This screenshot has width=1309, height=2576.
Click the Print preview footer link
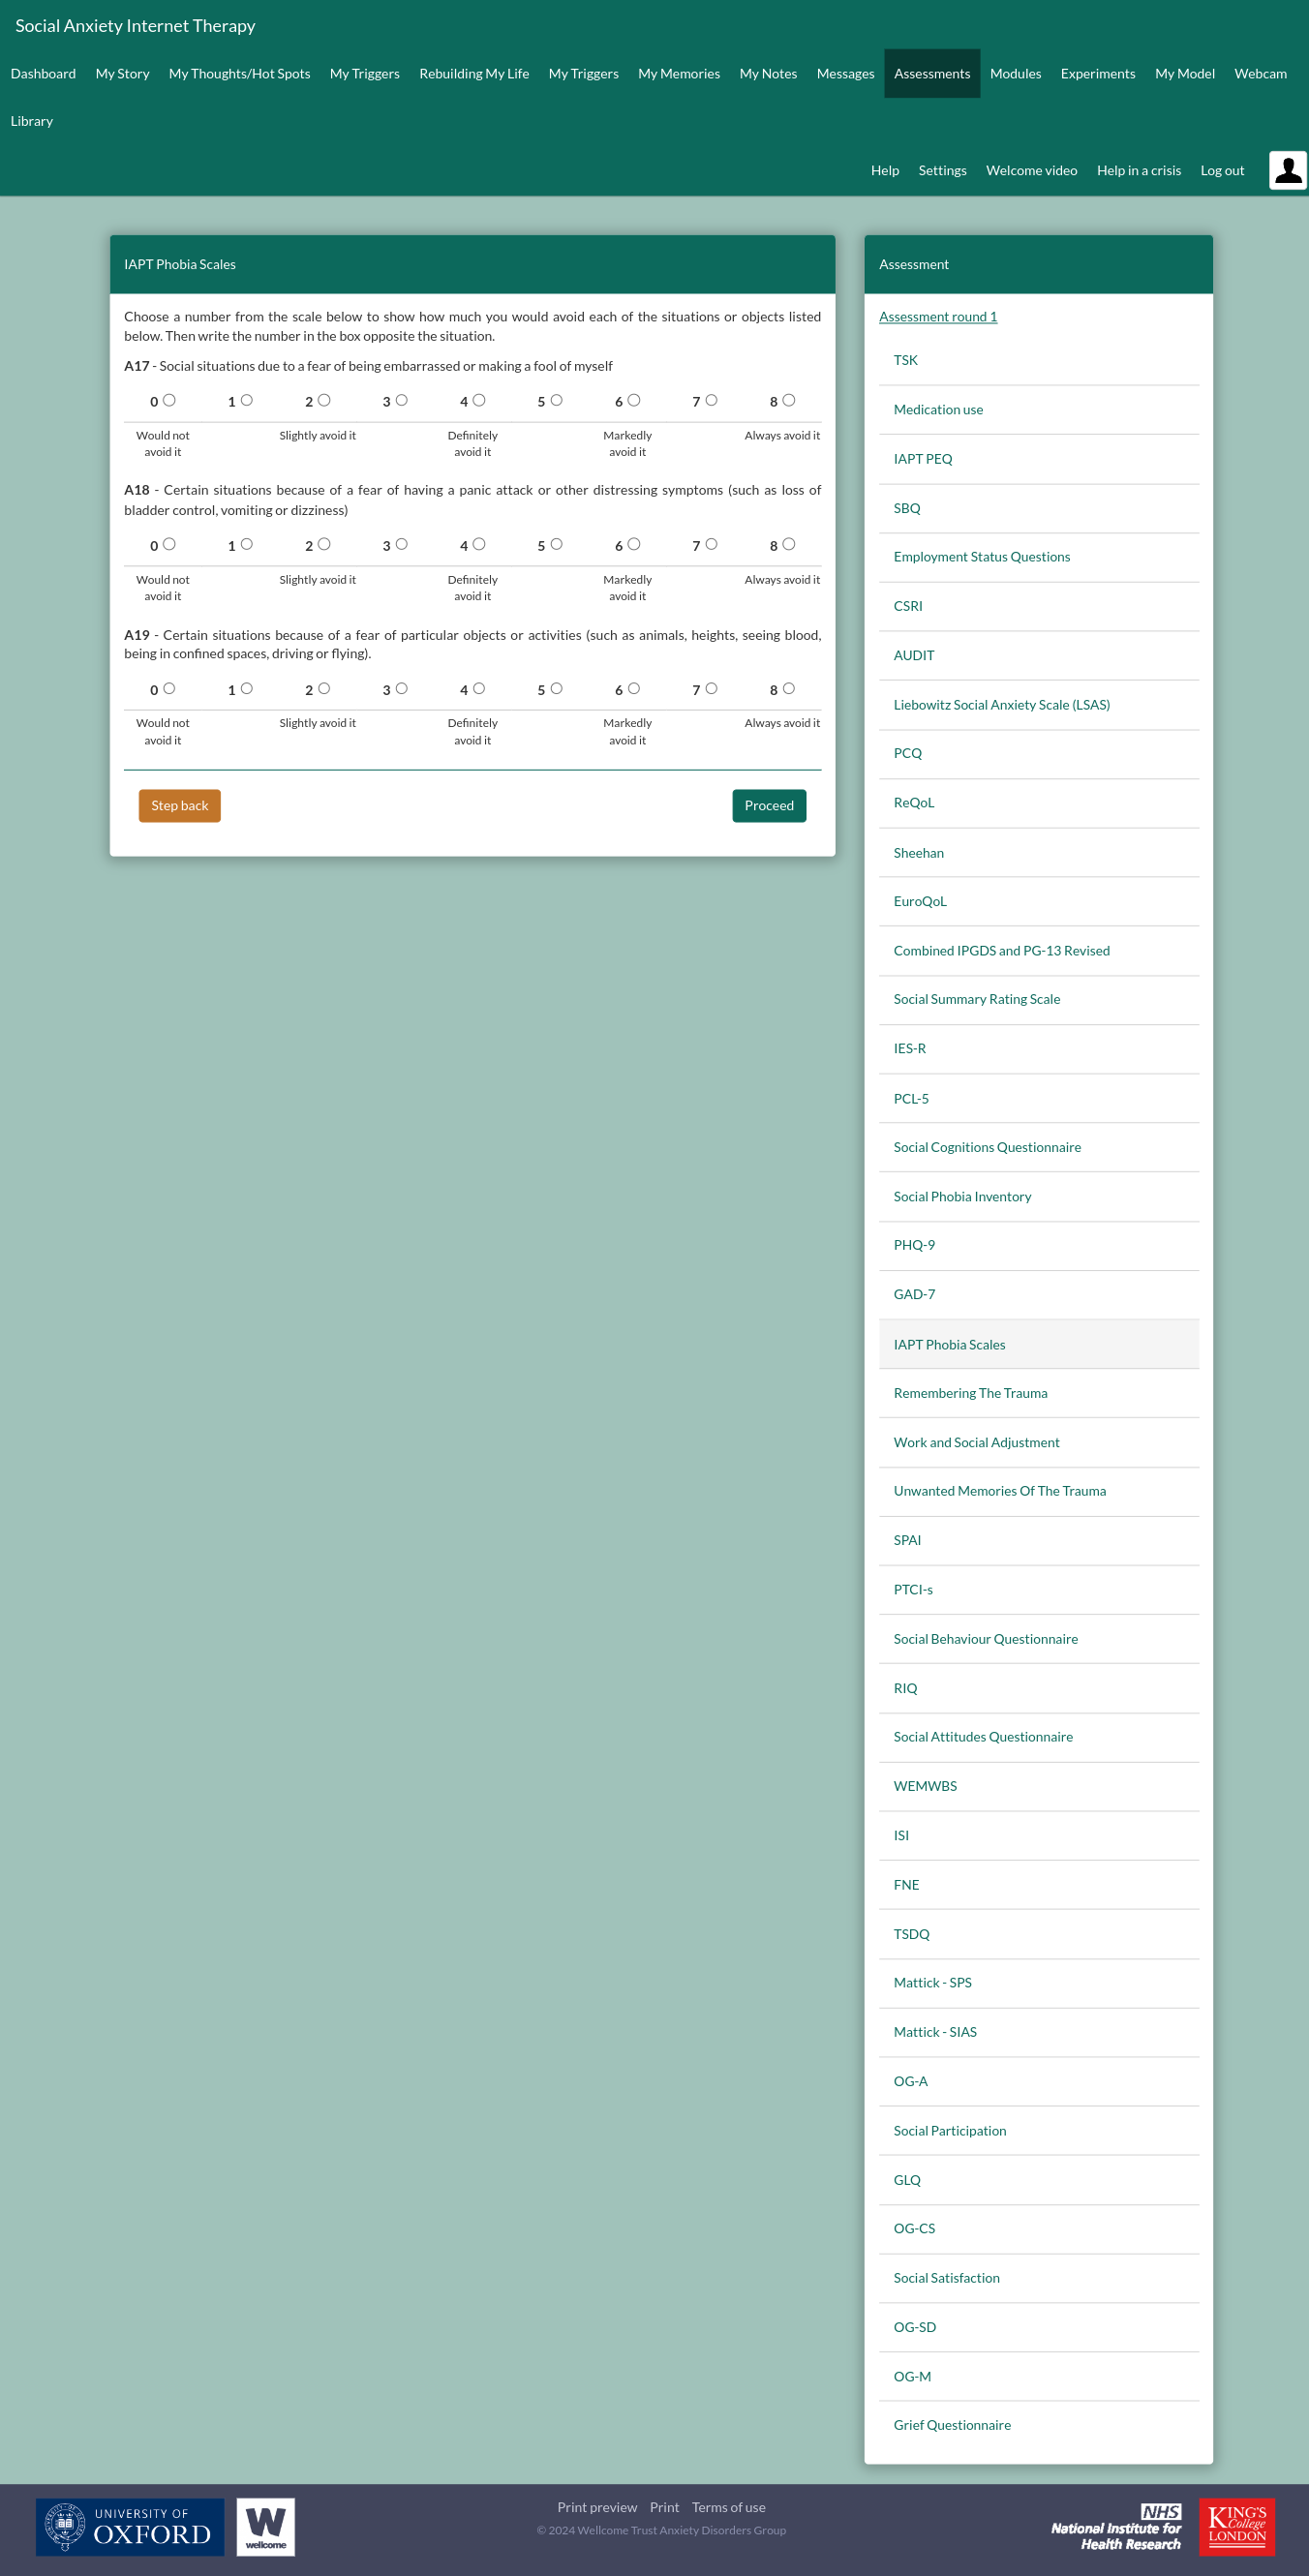click(x=596, y=2507)
